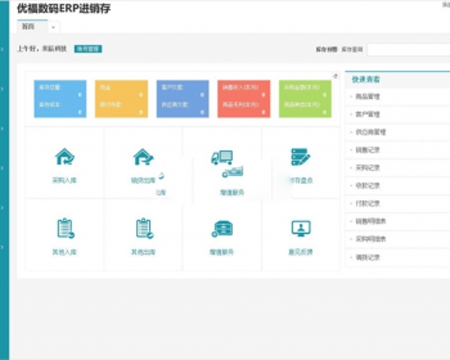Click the orange 现金 stat card

121,99
